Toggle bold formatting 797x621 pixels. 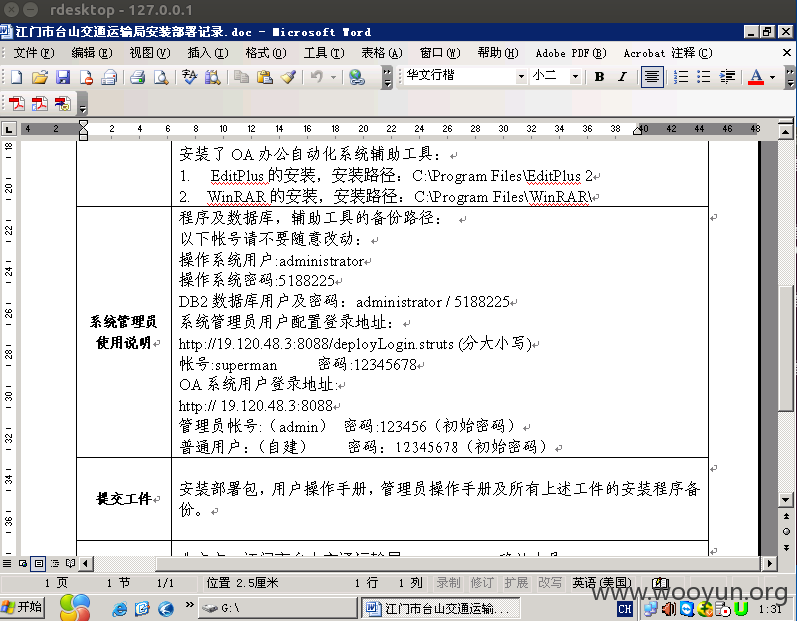click(x=599, y=77)
